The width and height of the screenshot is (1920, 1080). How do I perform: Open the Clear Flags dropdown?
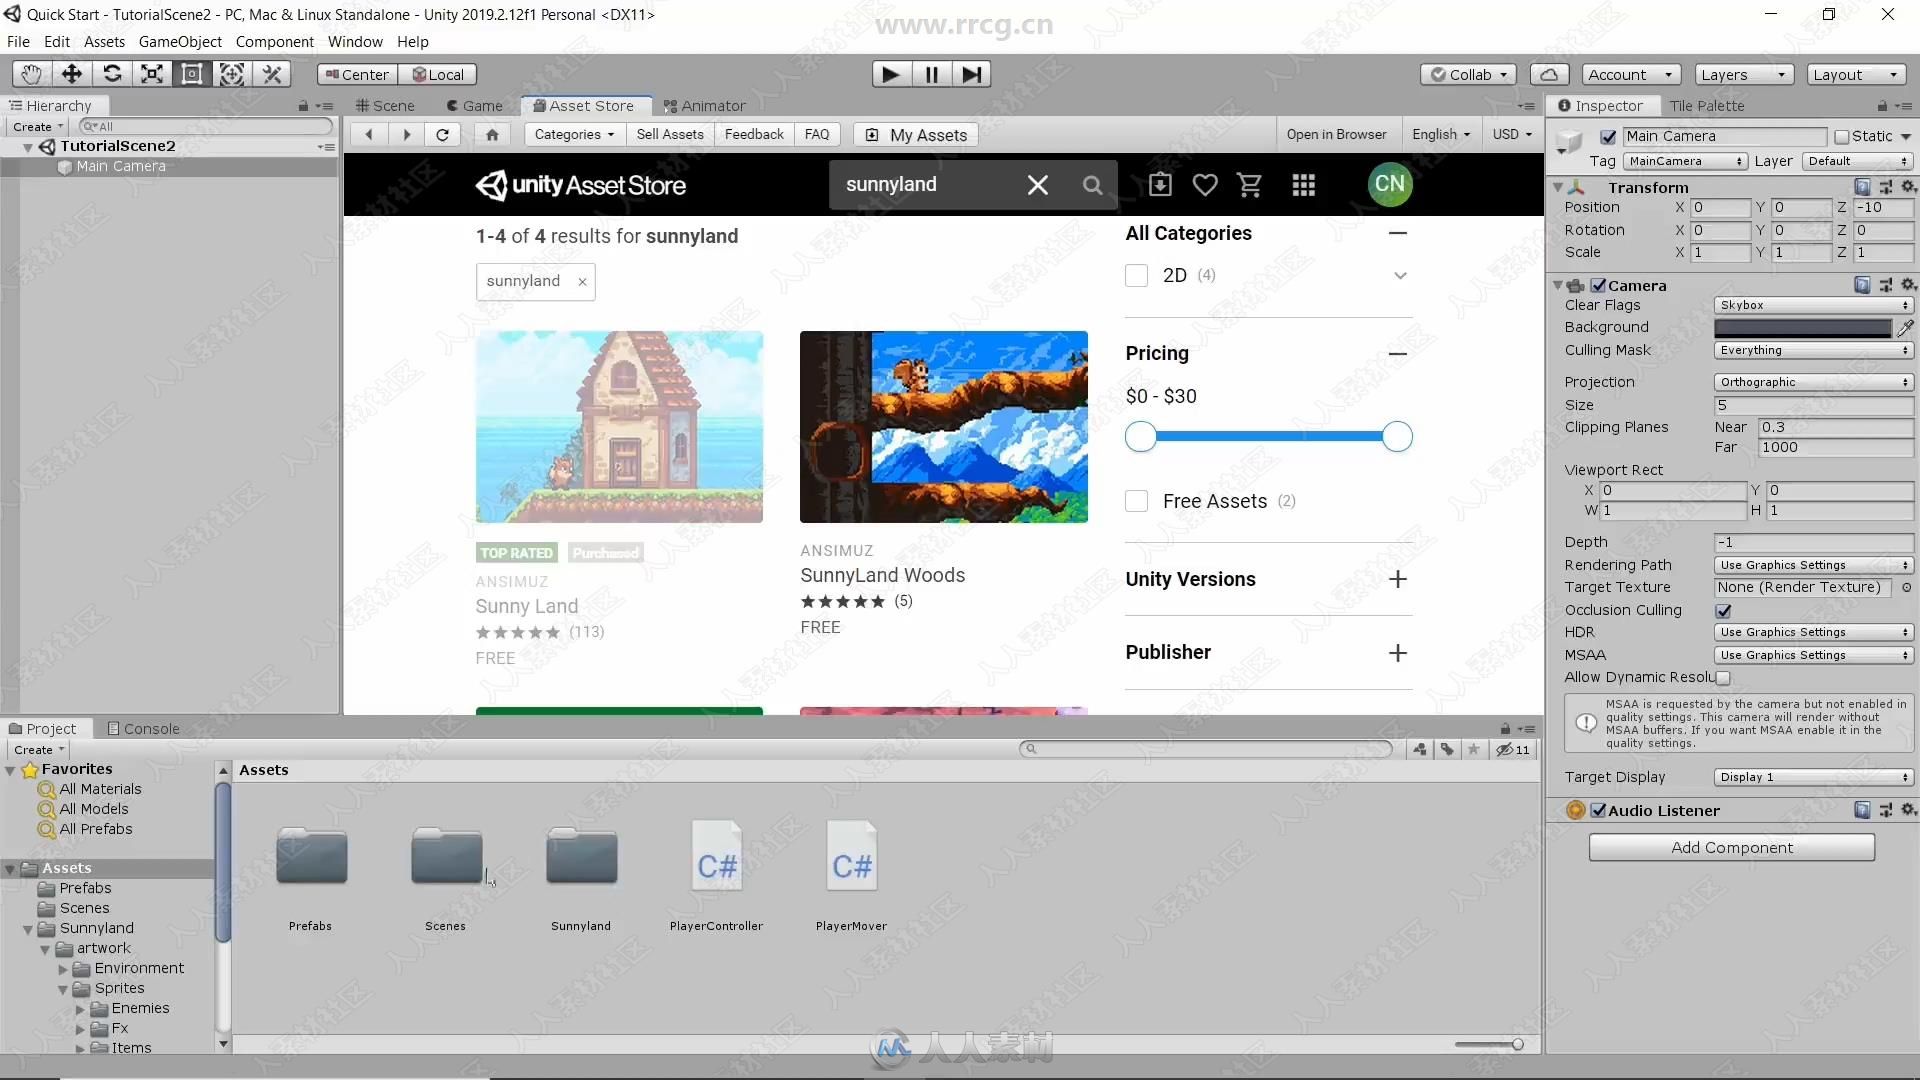[x=1813, y=305]
